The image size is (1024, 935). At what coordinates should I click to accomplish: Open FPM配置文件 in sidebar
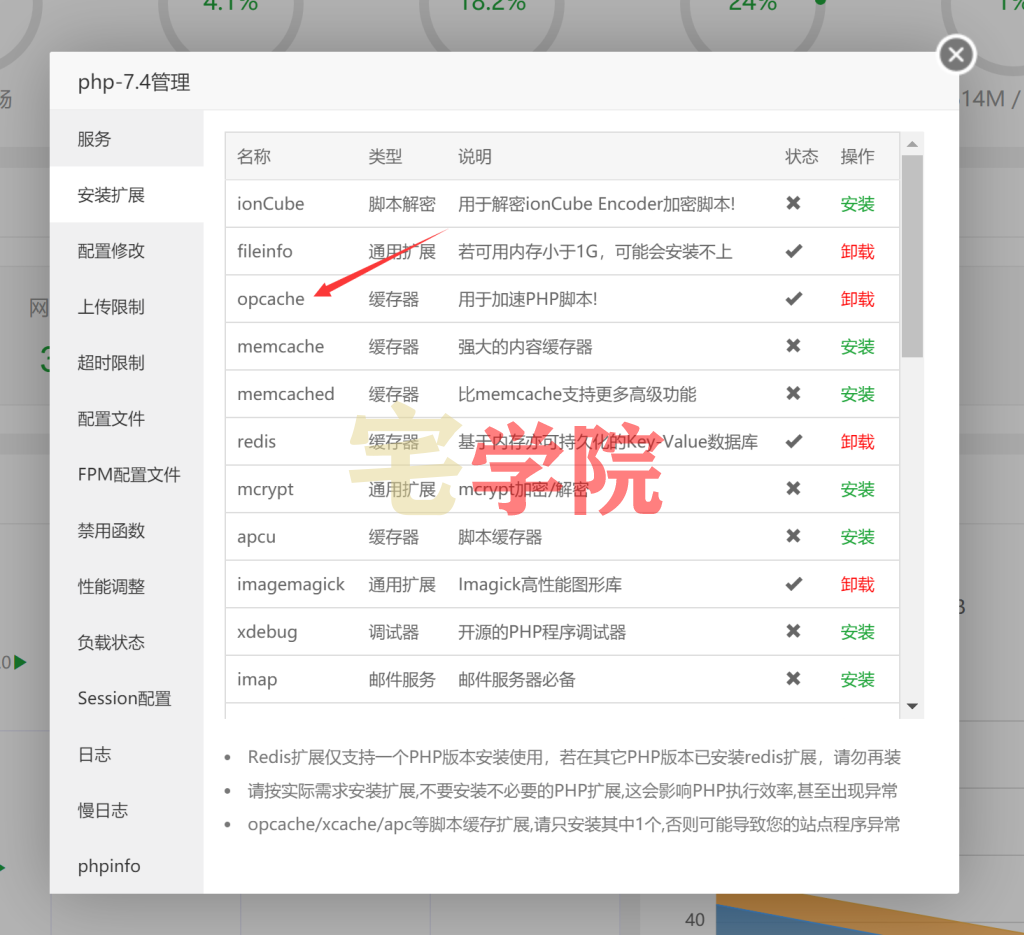click(127, 475)
